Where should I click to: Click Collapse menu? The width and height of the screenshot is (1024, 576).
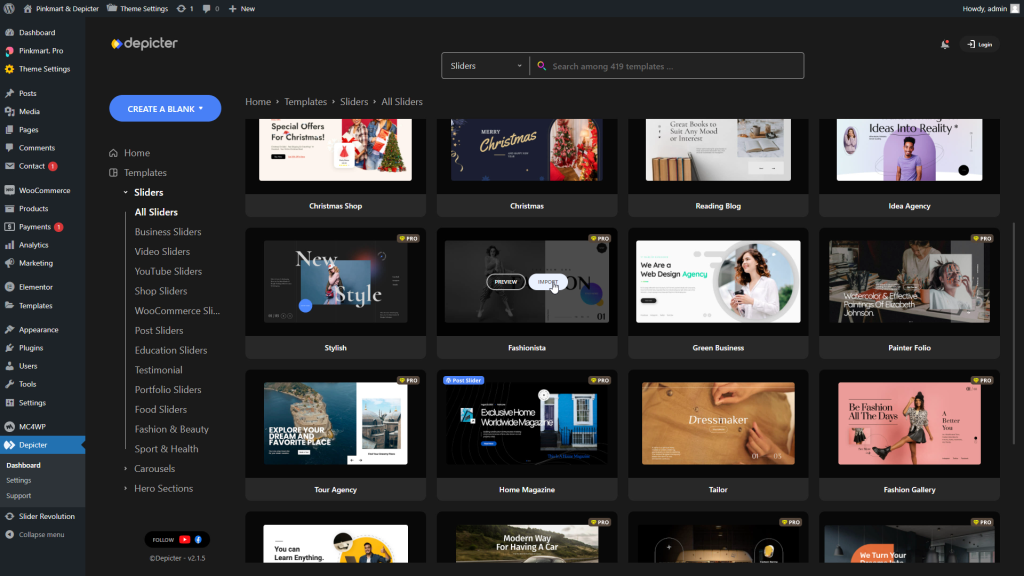pos(42,534)
